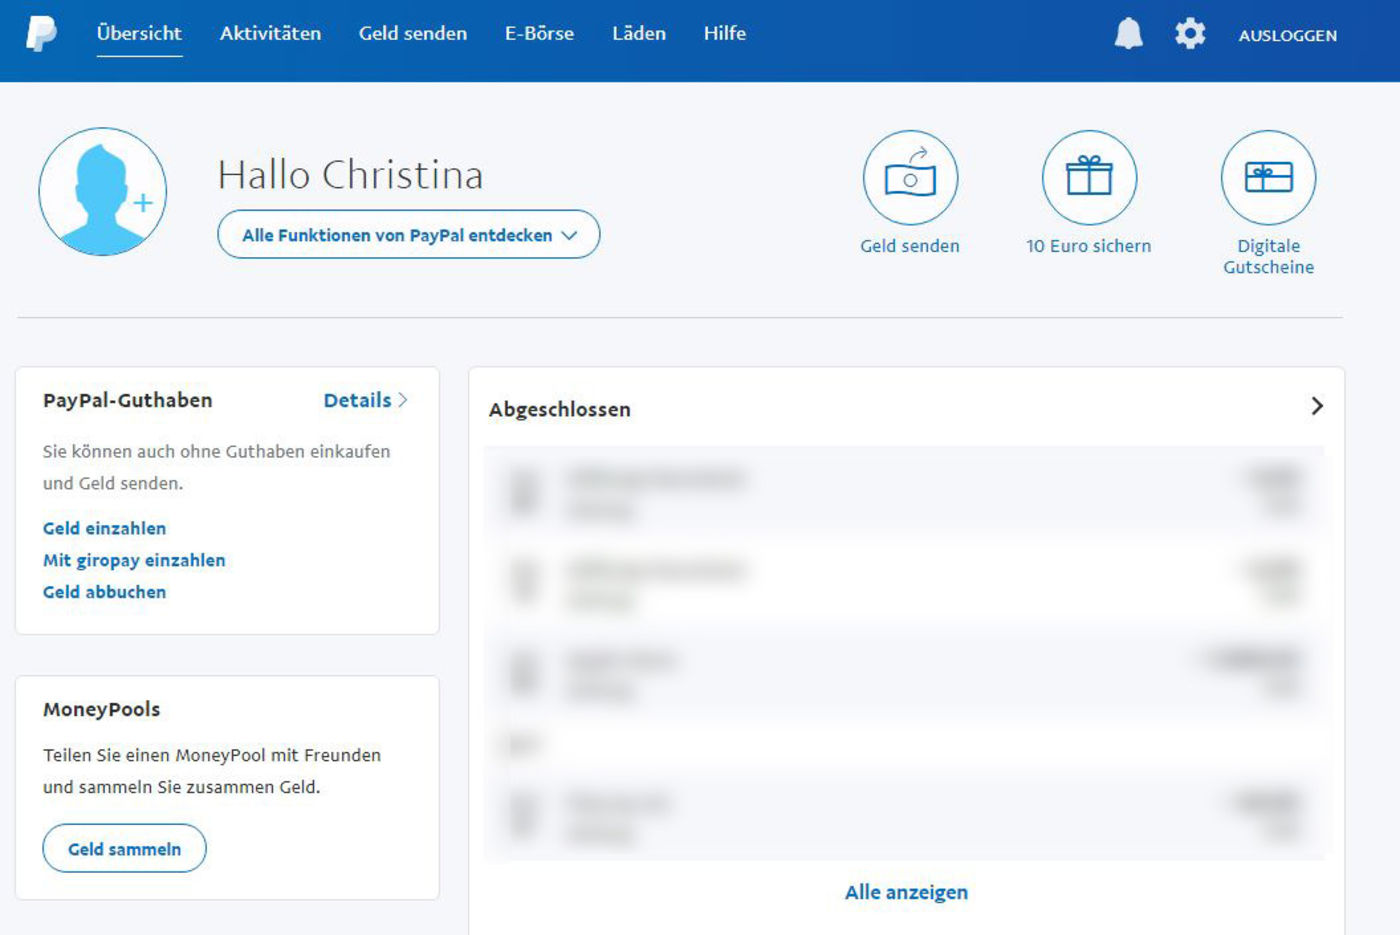Click the Hallo Christina greeting
Screen dimensions: 1400x935
coord(351,175)
